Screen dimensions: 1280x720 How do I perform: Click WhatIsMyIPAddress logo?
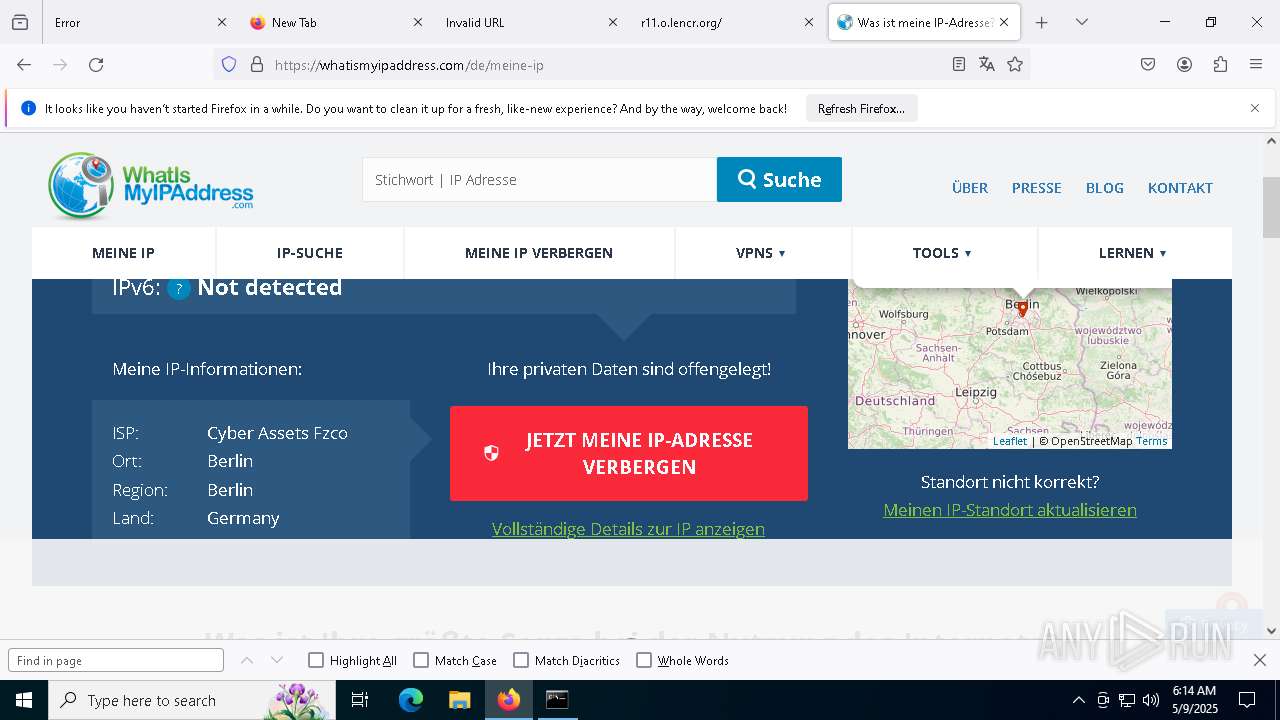click(150, 186)
